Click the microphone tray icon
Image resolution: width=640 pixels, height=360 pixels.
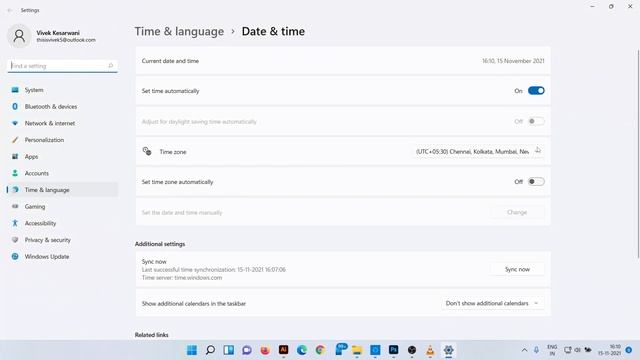tap(536, 350)
